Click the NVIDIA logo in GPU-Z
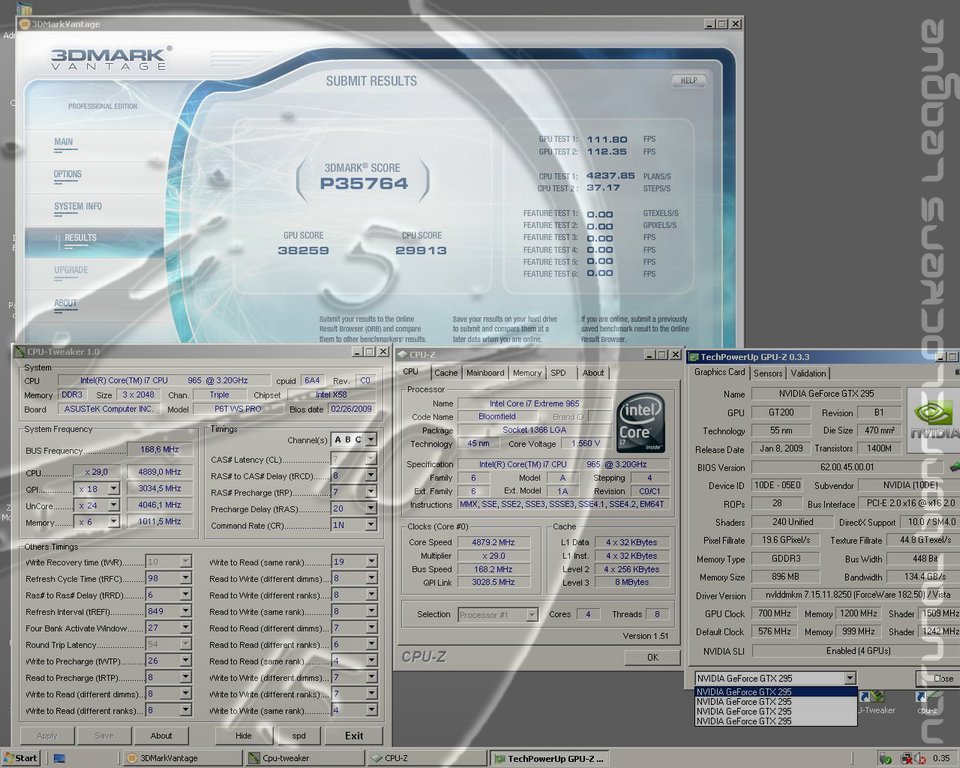960x768 pixels. point(933,420)
